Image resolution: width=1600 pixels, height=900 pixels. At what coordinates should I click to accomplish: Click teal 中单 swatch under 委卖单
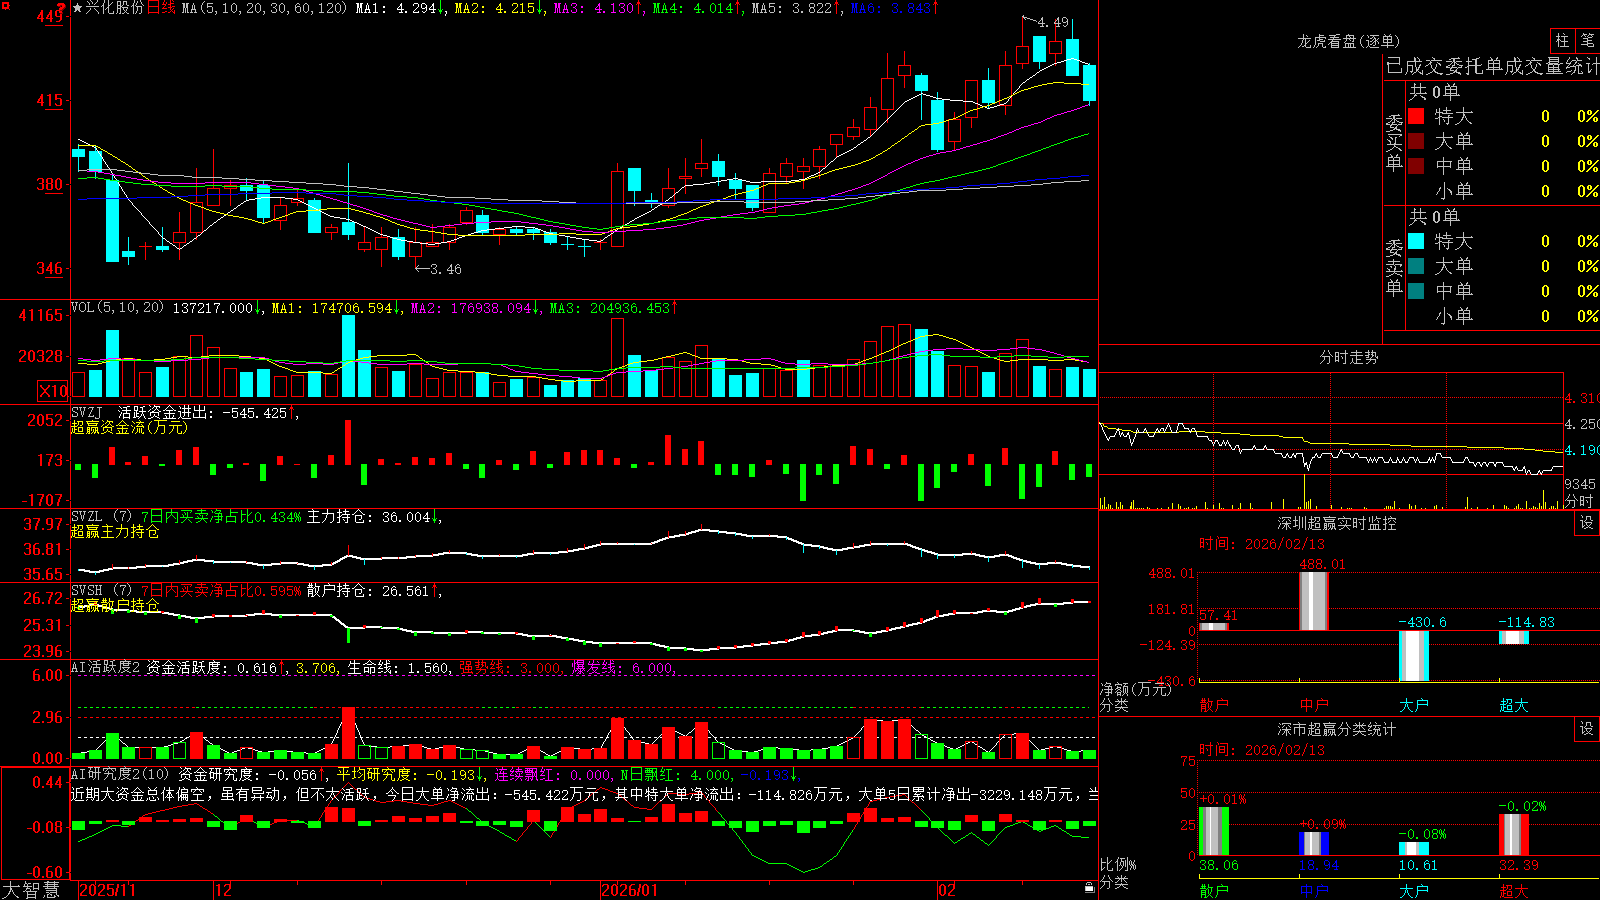[x=1416, y=291]
